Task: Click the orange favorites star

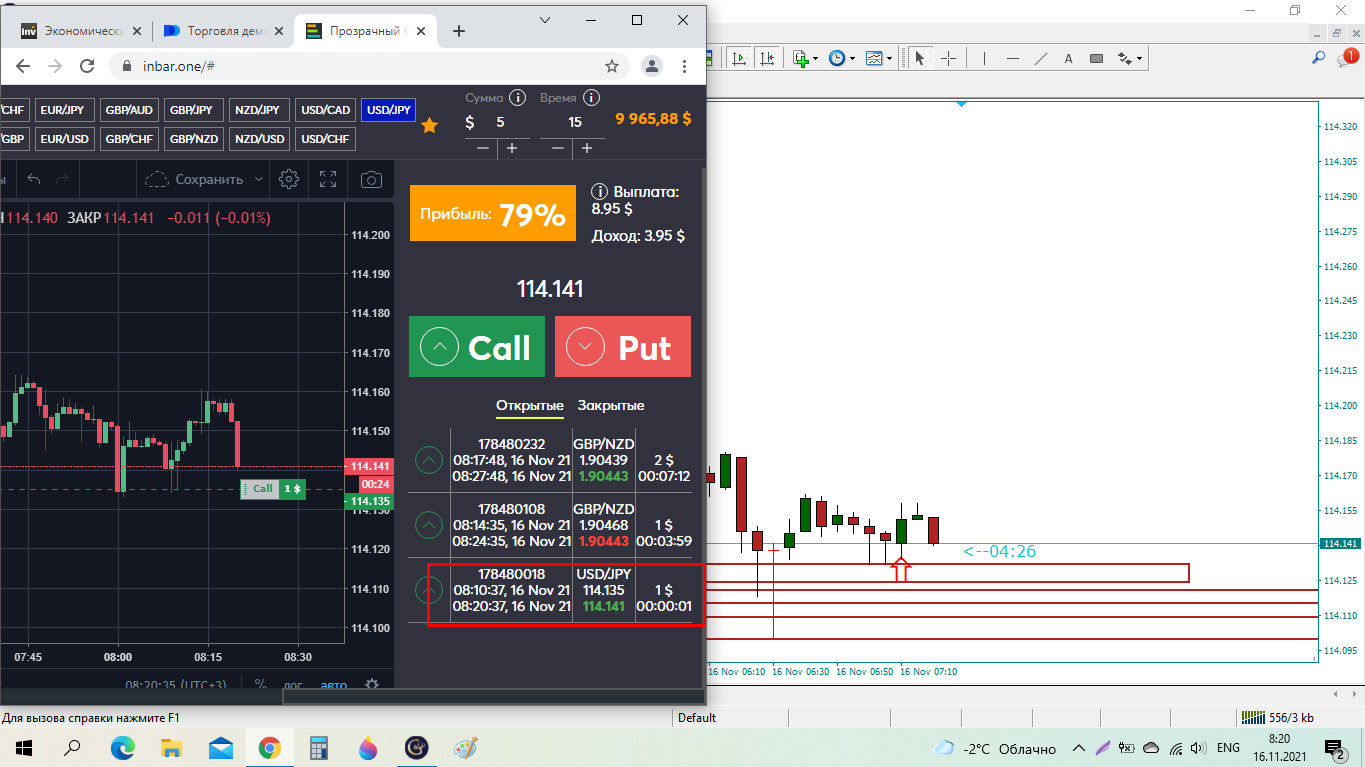Action: 429,125
